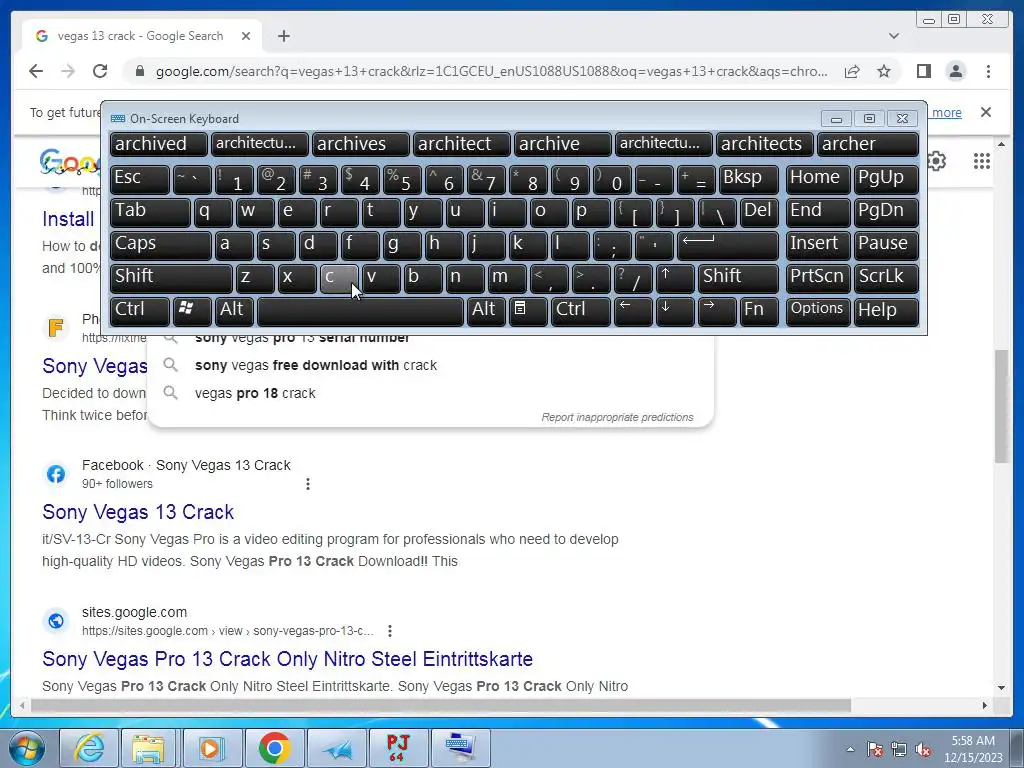Choose 'archer' word prediction

pos(868,144)
